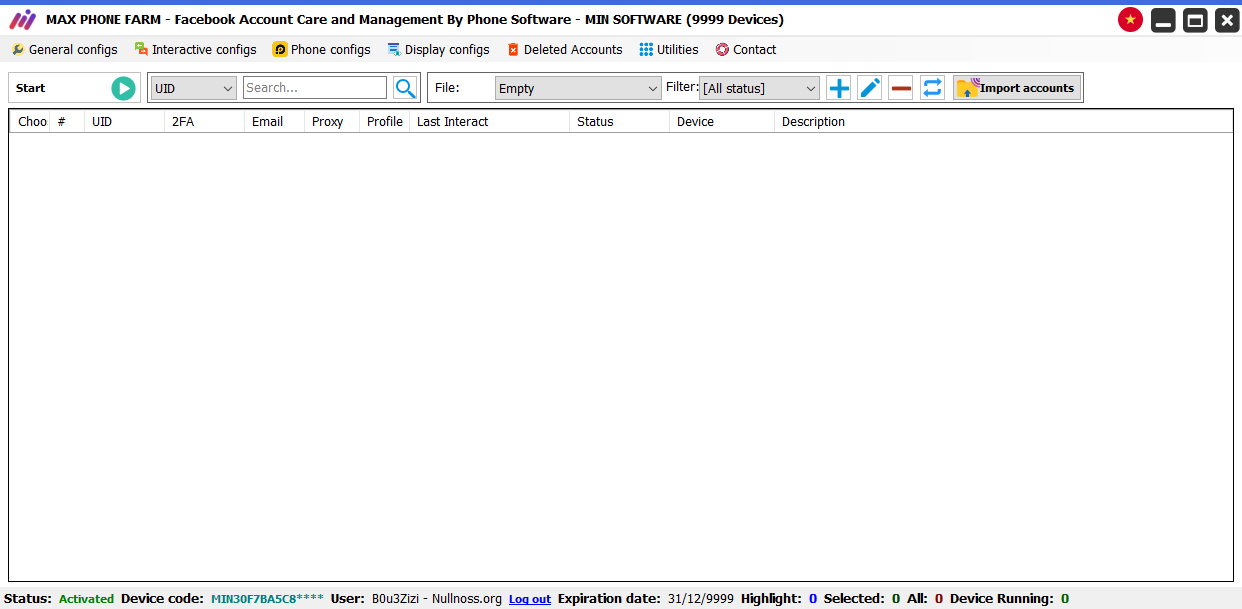The image size is (1242, 609).
Task: Click the green Activated status text
Action: pos(86,599)
